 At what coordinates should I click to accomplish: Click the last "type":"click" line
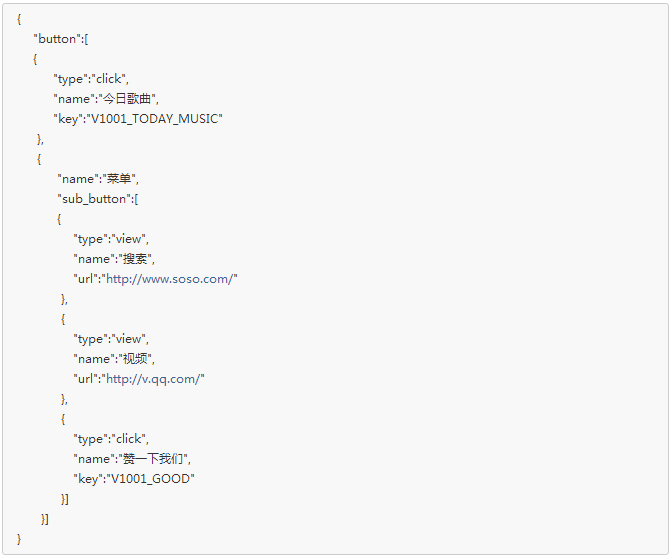tap(111, 439)
